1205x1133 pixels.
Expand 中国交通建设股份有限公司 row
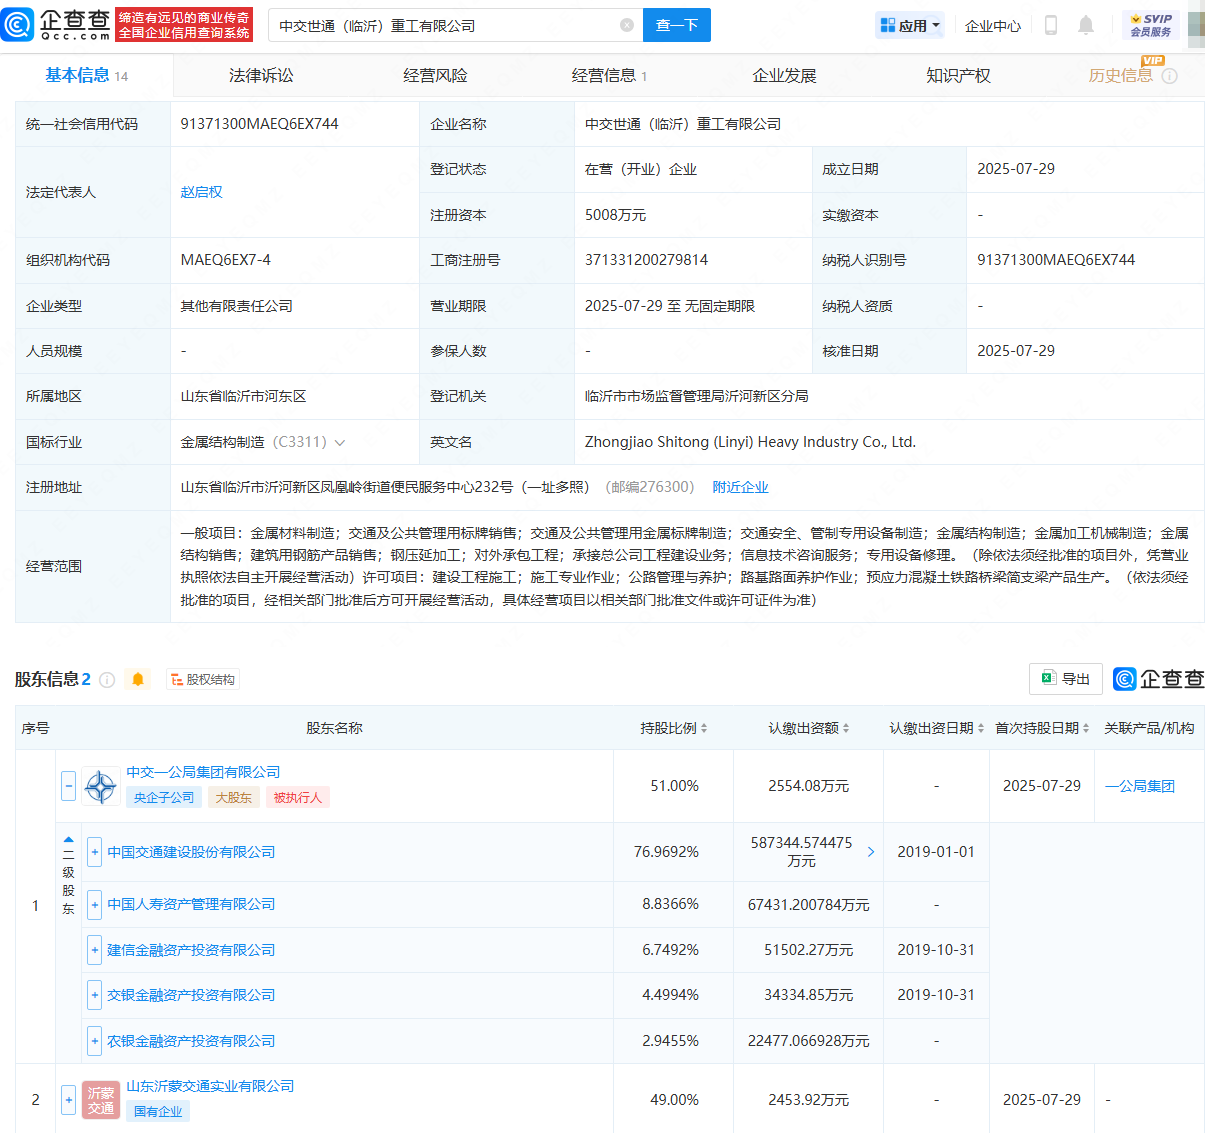click(94, 852)
